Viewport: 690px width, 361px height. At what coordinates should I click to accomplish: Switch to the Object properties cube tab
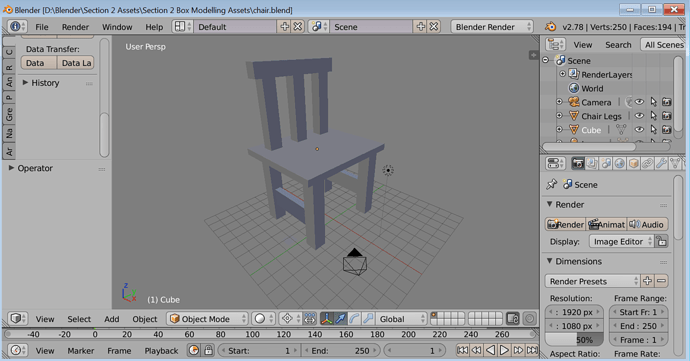point(634,164)
